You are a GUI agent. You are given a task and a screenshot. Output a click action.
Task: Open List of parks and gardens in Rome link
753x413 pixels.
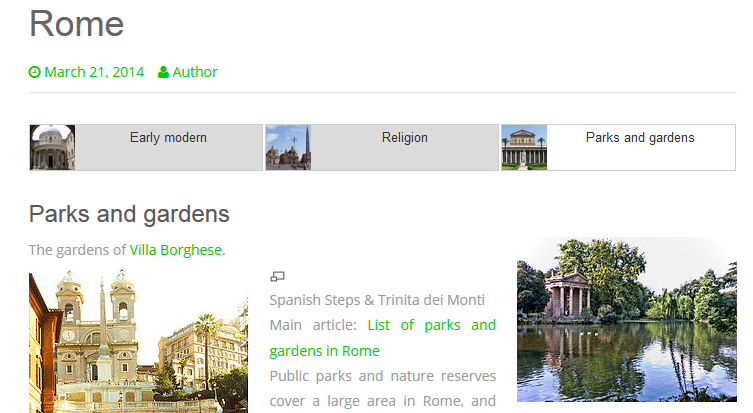(x=382, y=338)
